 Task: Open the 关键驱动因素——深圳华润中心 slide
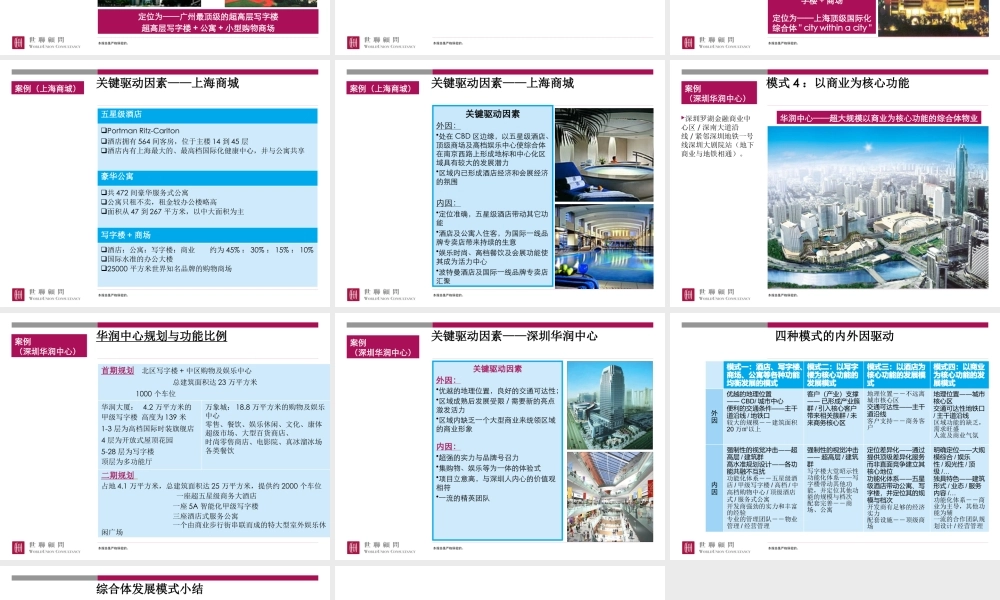coord(499,437)
